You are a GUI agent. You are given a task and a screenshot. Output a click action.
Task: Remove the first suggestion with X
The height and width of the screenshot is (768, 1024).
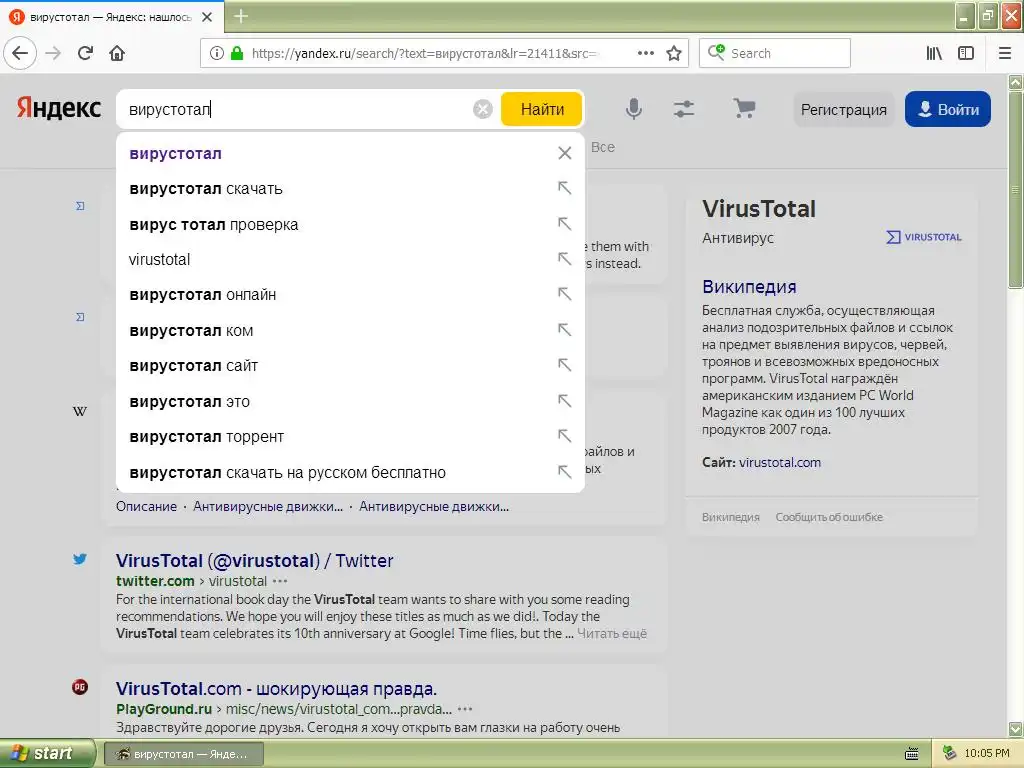coord(565,153)
